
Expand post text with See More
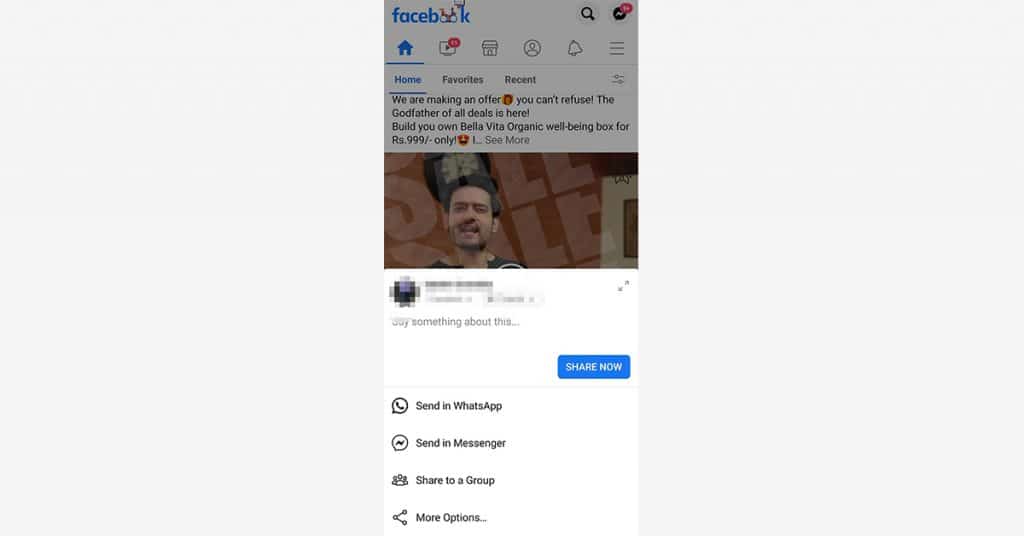point(507,140)
